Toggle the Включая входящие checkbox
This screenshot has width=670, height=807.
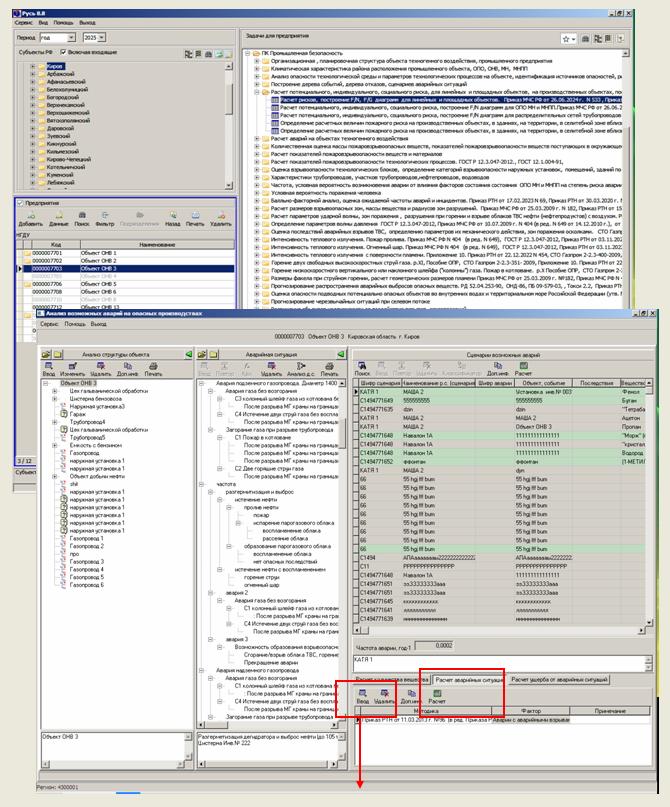(62, 52)
